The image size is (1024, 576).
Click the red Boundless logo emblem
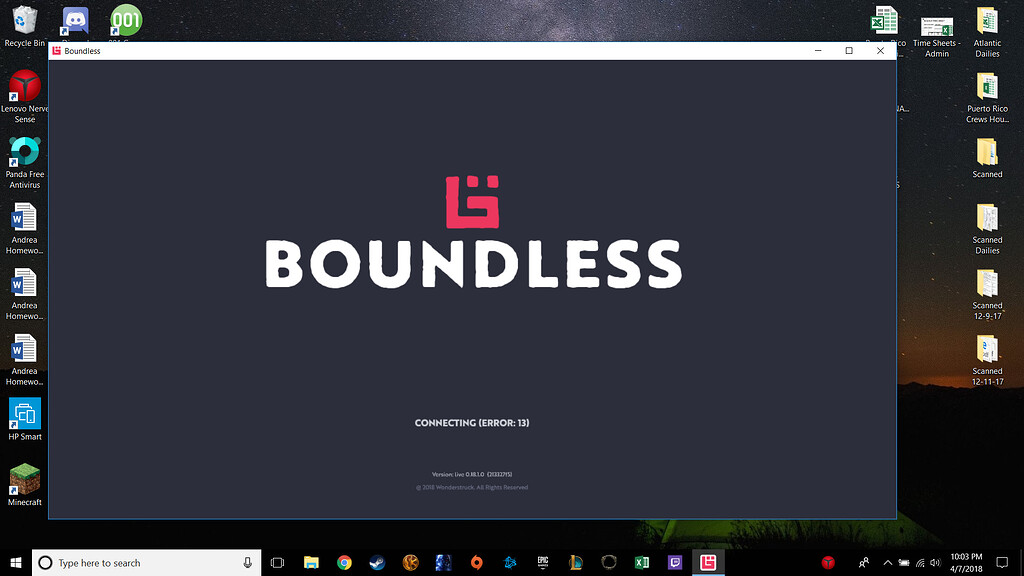coord(472,202)
